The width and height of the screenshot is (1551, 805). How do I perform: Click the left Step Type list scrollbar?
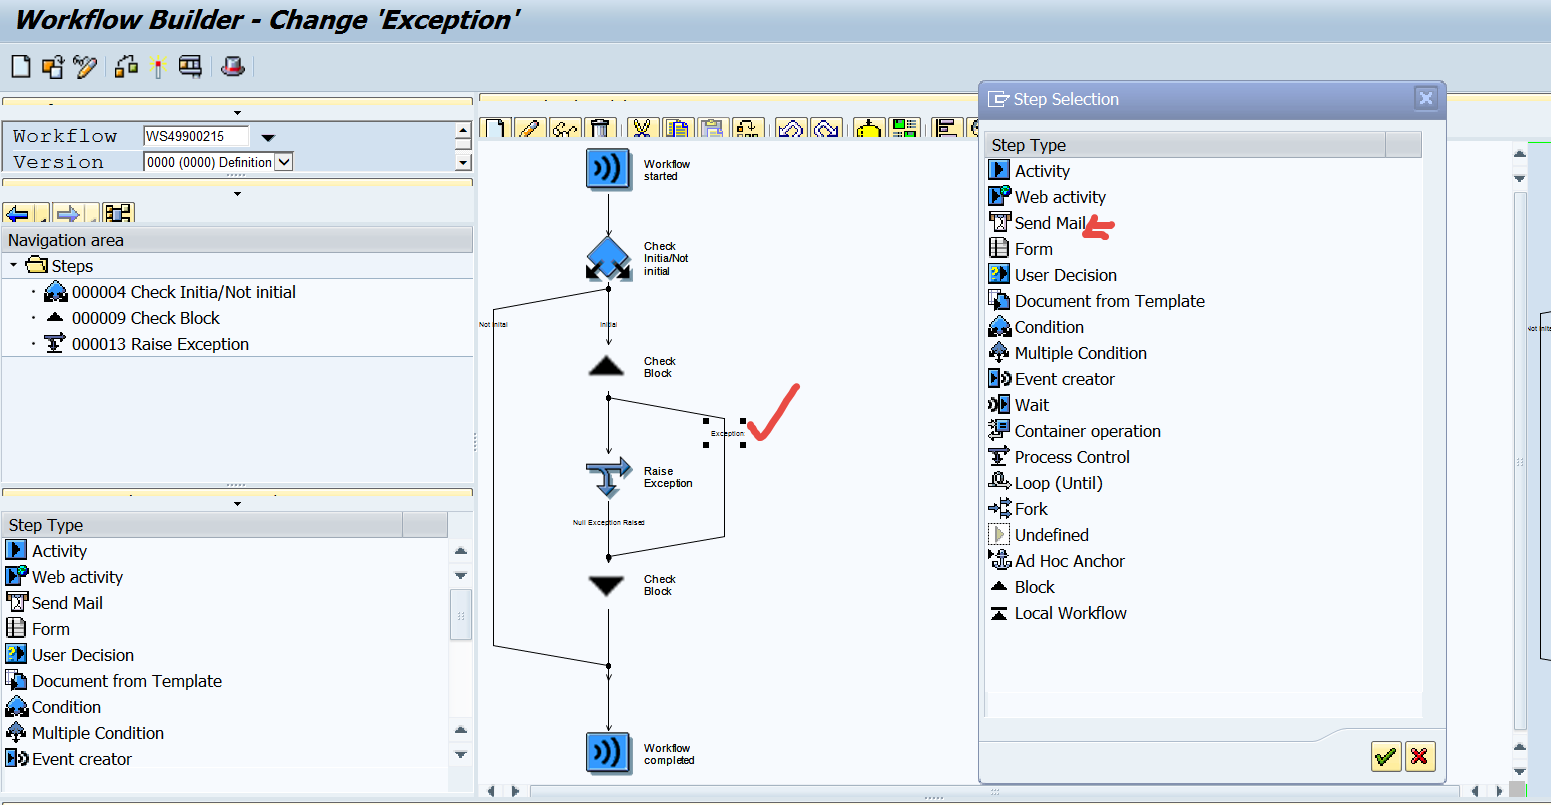(x=460, y=614)
